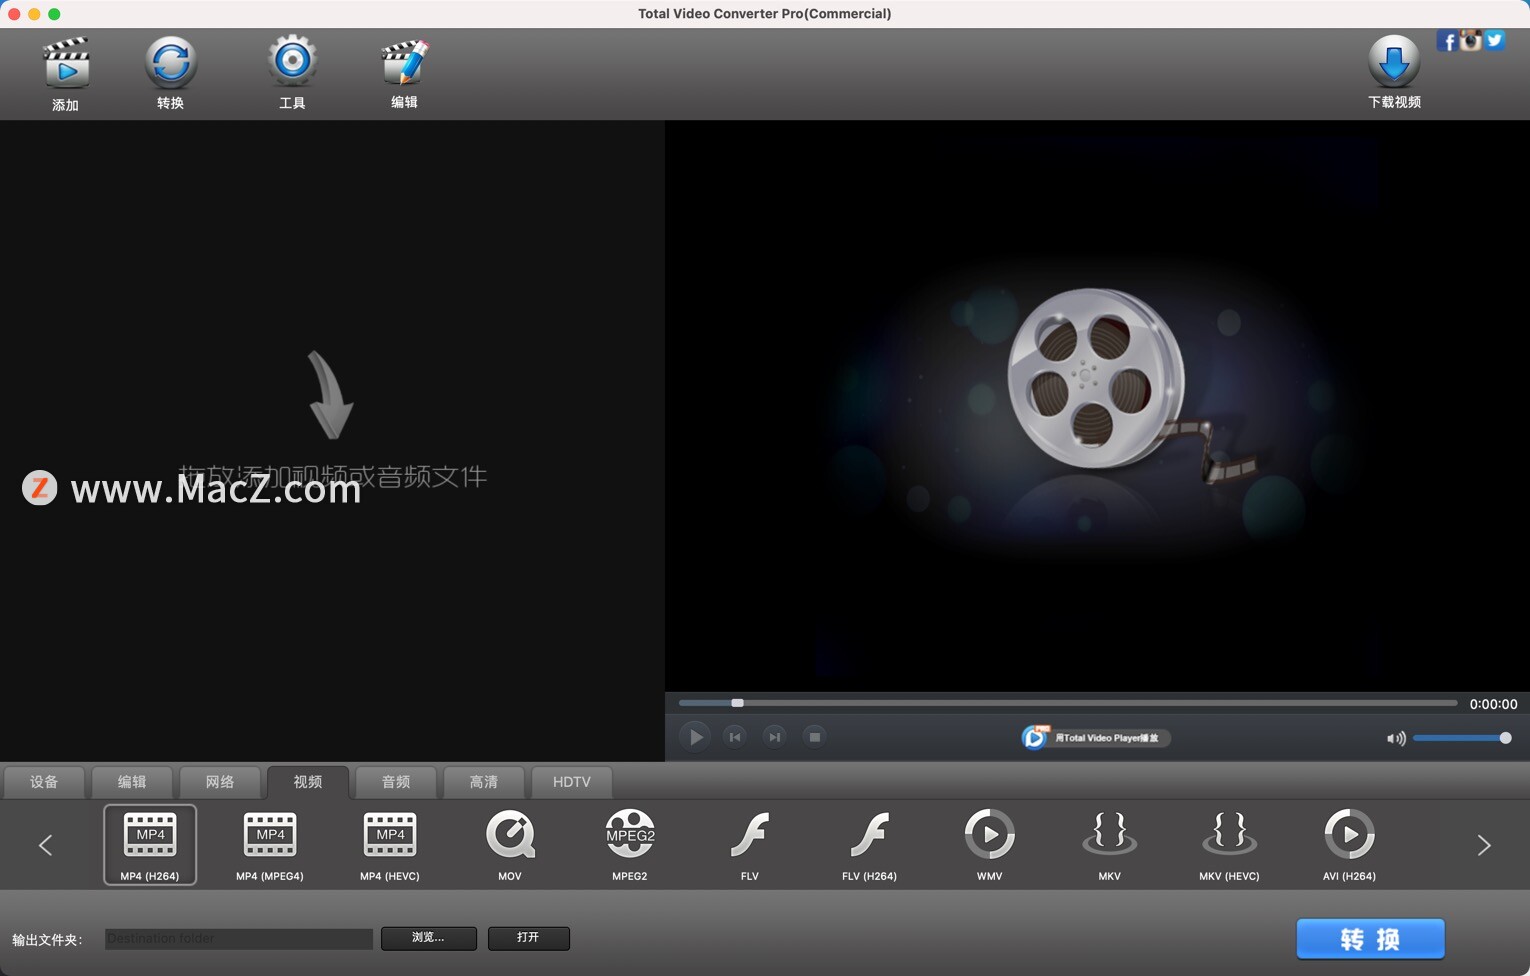Select the WMV format icon

pyautogui.click(x=990, y=835)
